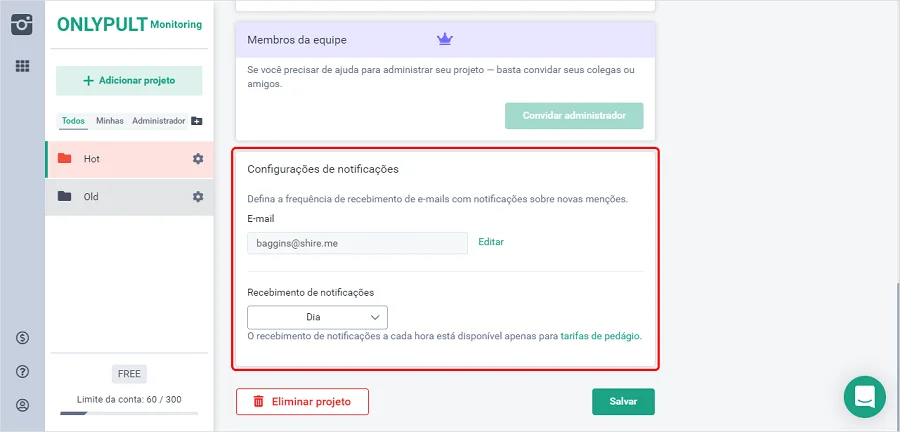The image size is (900, 432).
Task: Click the Salvar button
Action: [x=623, y=402]
